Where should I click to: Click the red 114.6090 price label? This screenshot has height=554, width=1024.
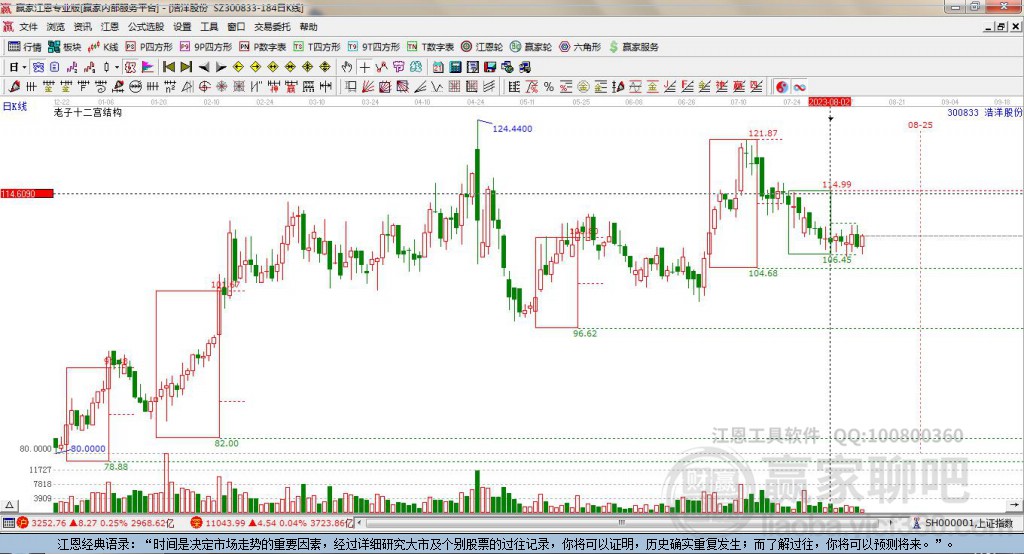27,193
